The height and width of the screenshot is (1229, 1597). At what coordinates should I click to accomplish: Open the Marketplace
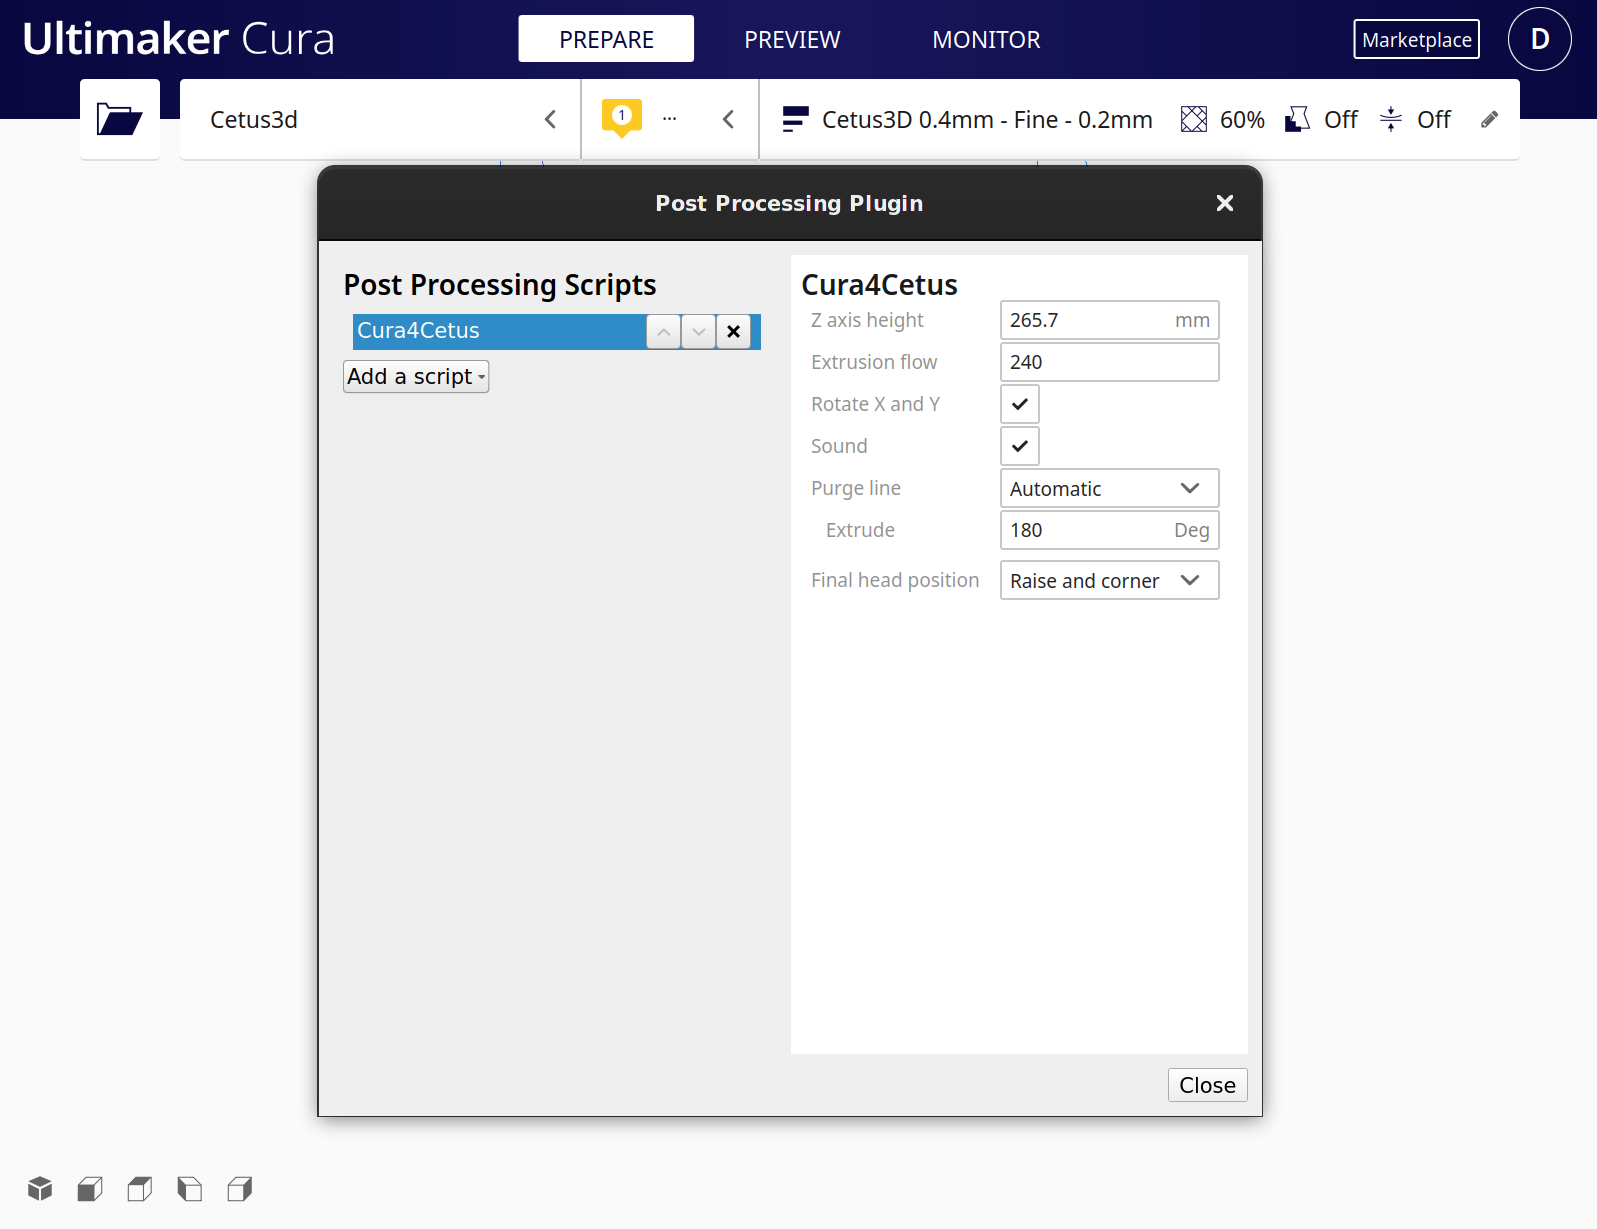tap(1417, 39)
